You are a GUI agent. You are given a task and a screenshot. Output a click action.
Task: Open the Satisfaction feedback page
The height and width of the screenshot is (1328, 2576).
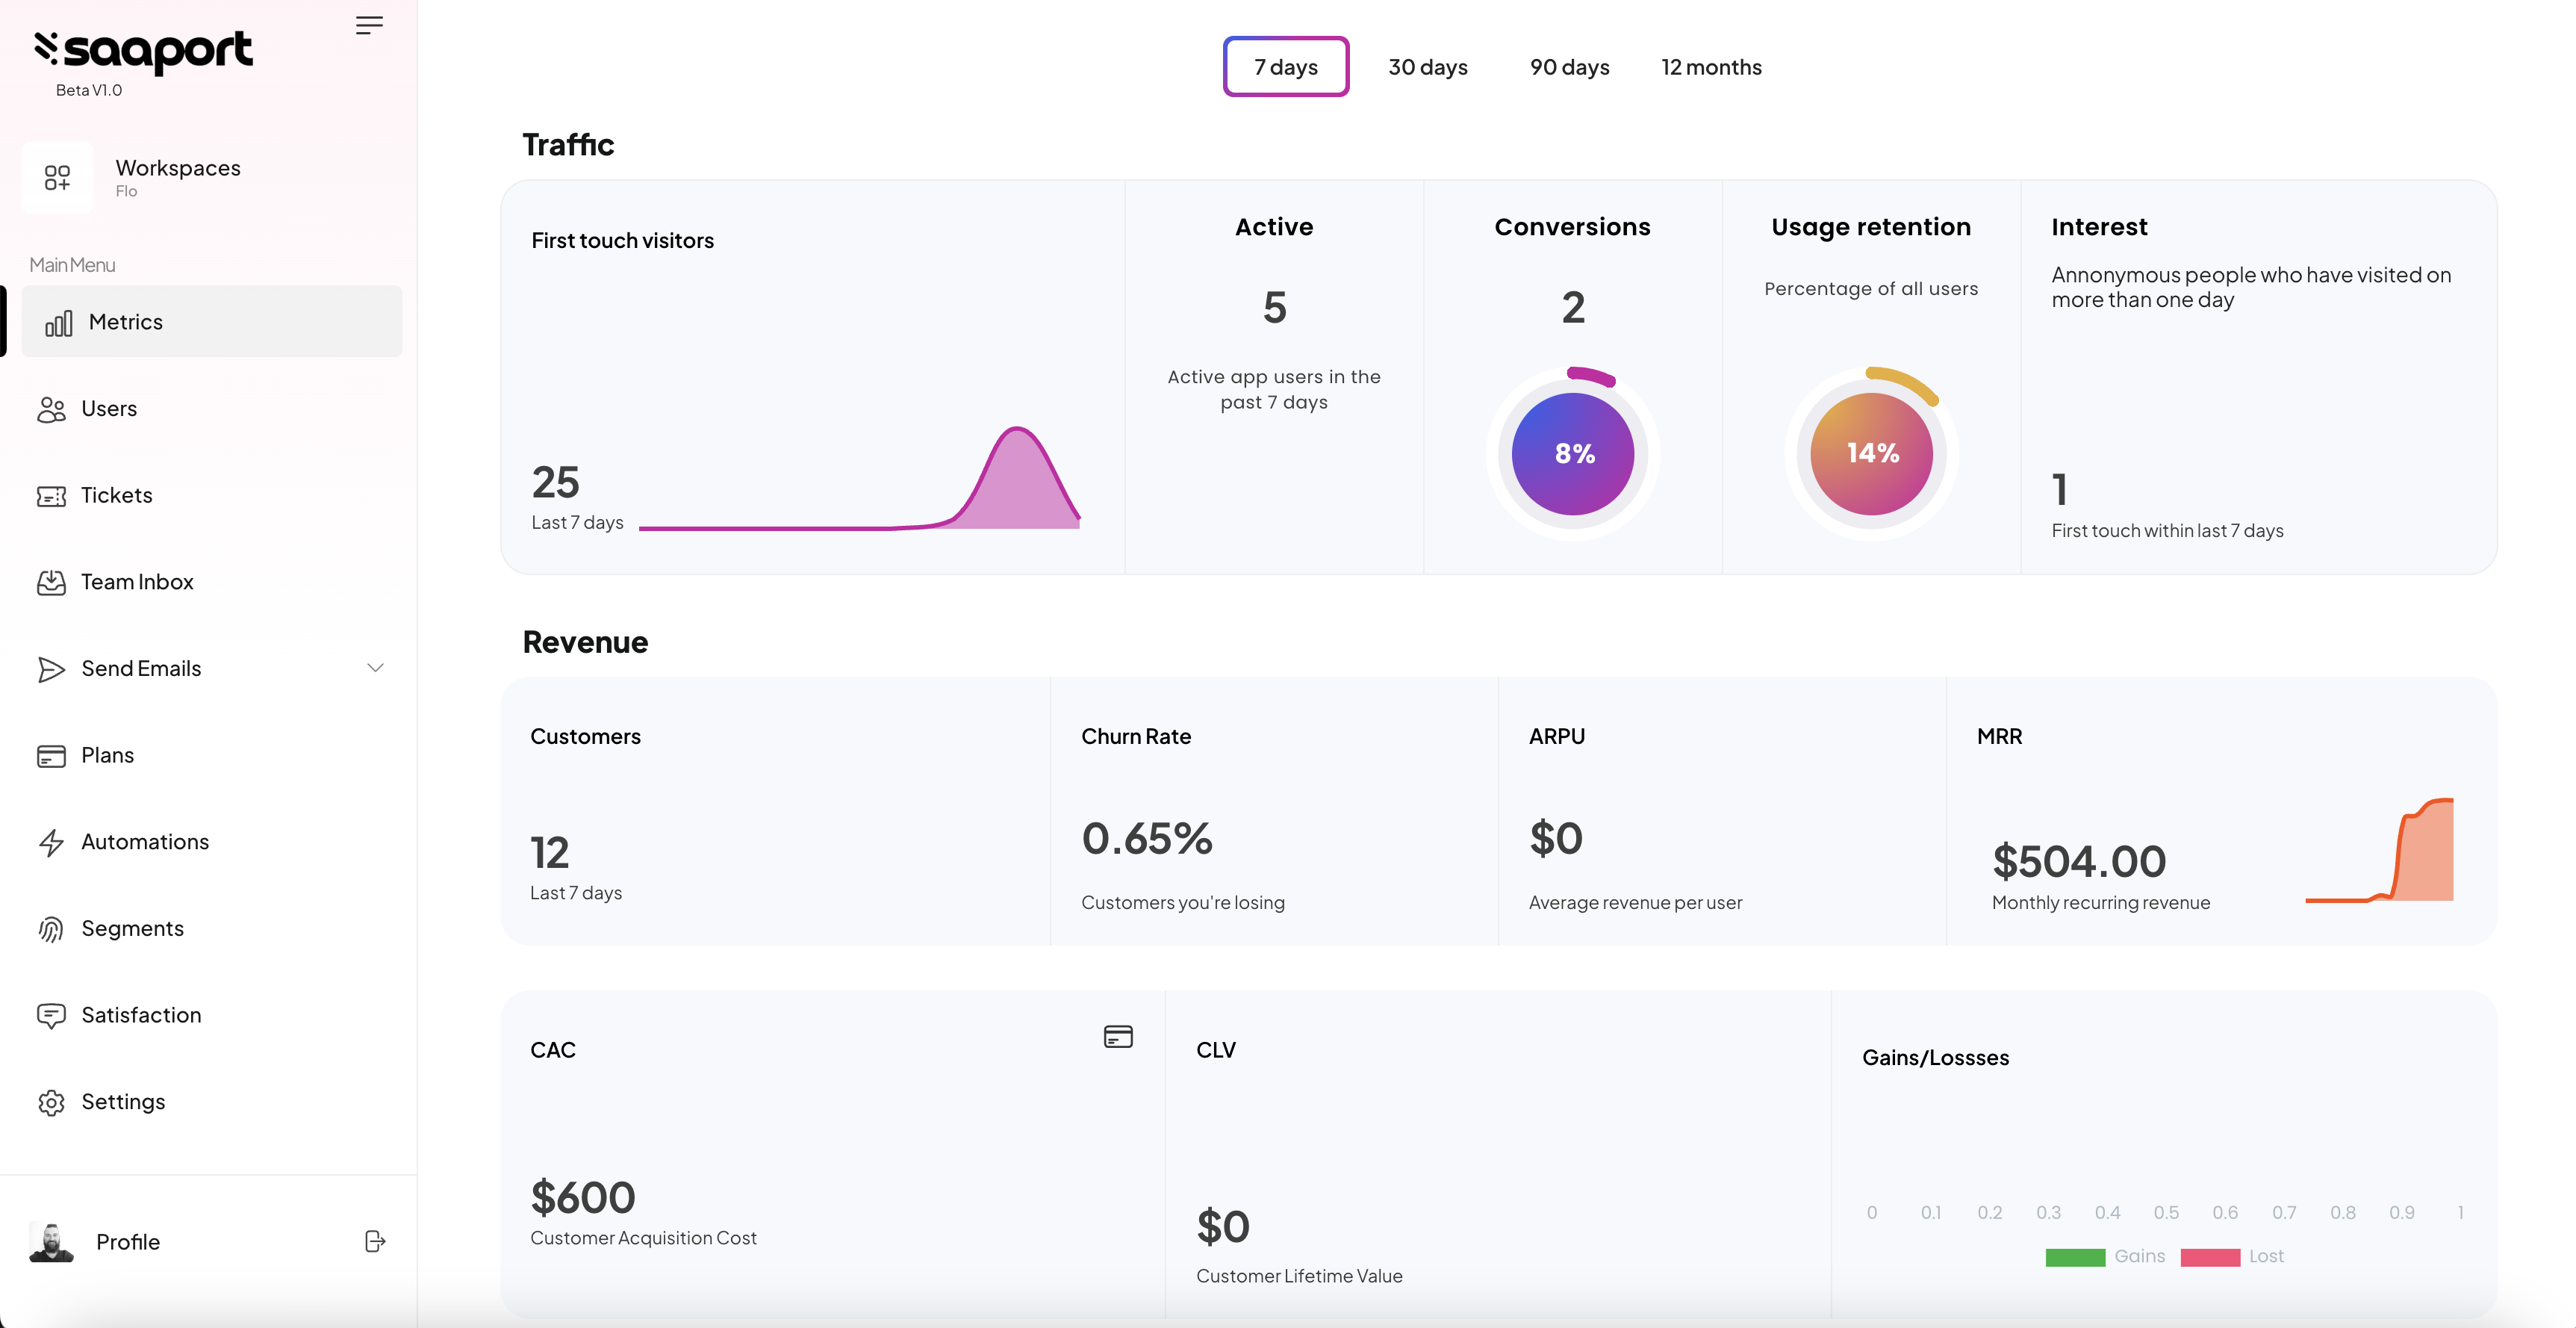pyautogui.click(x=140, y=1015)
